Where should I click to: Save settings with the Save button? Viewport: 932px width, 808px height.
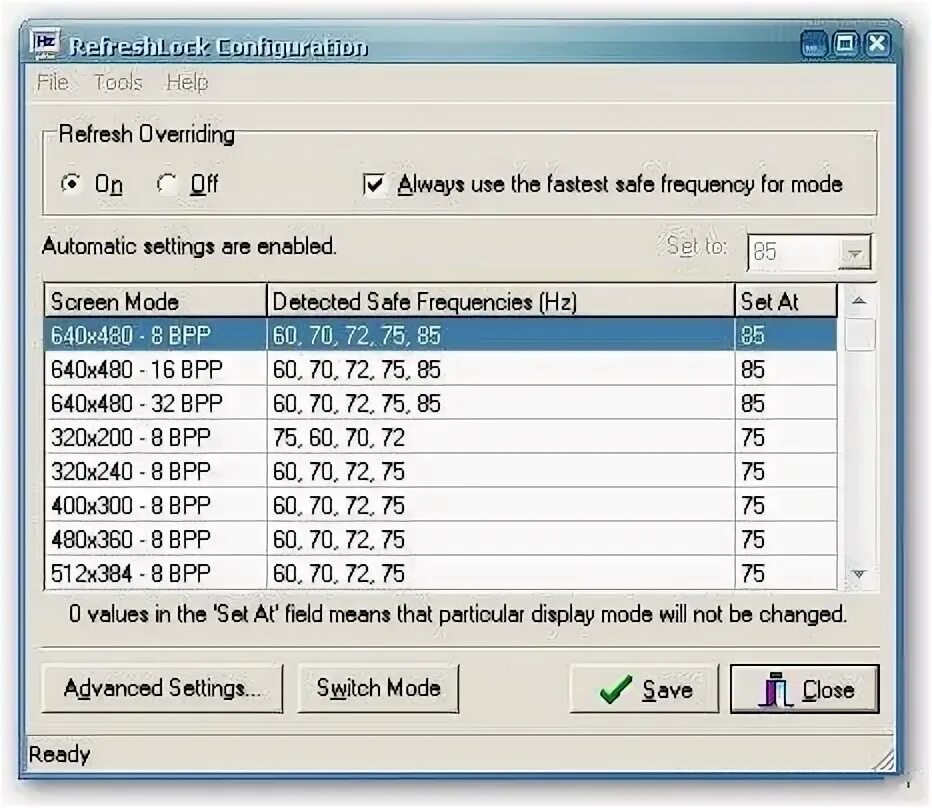(644, 688)
